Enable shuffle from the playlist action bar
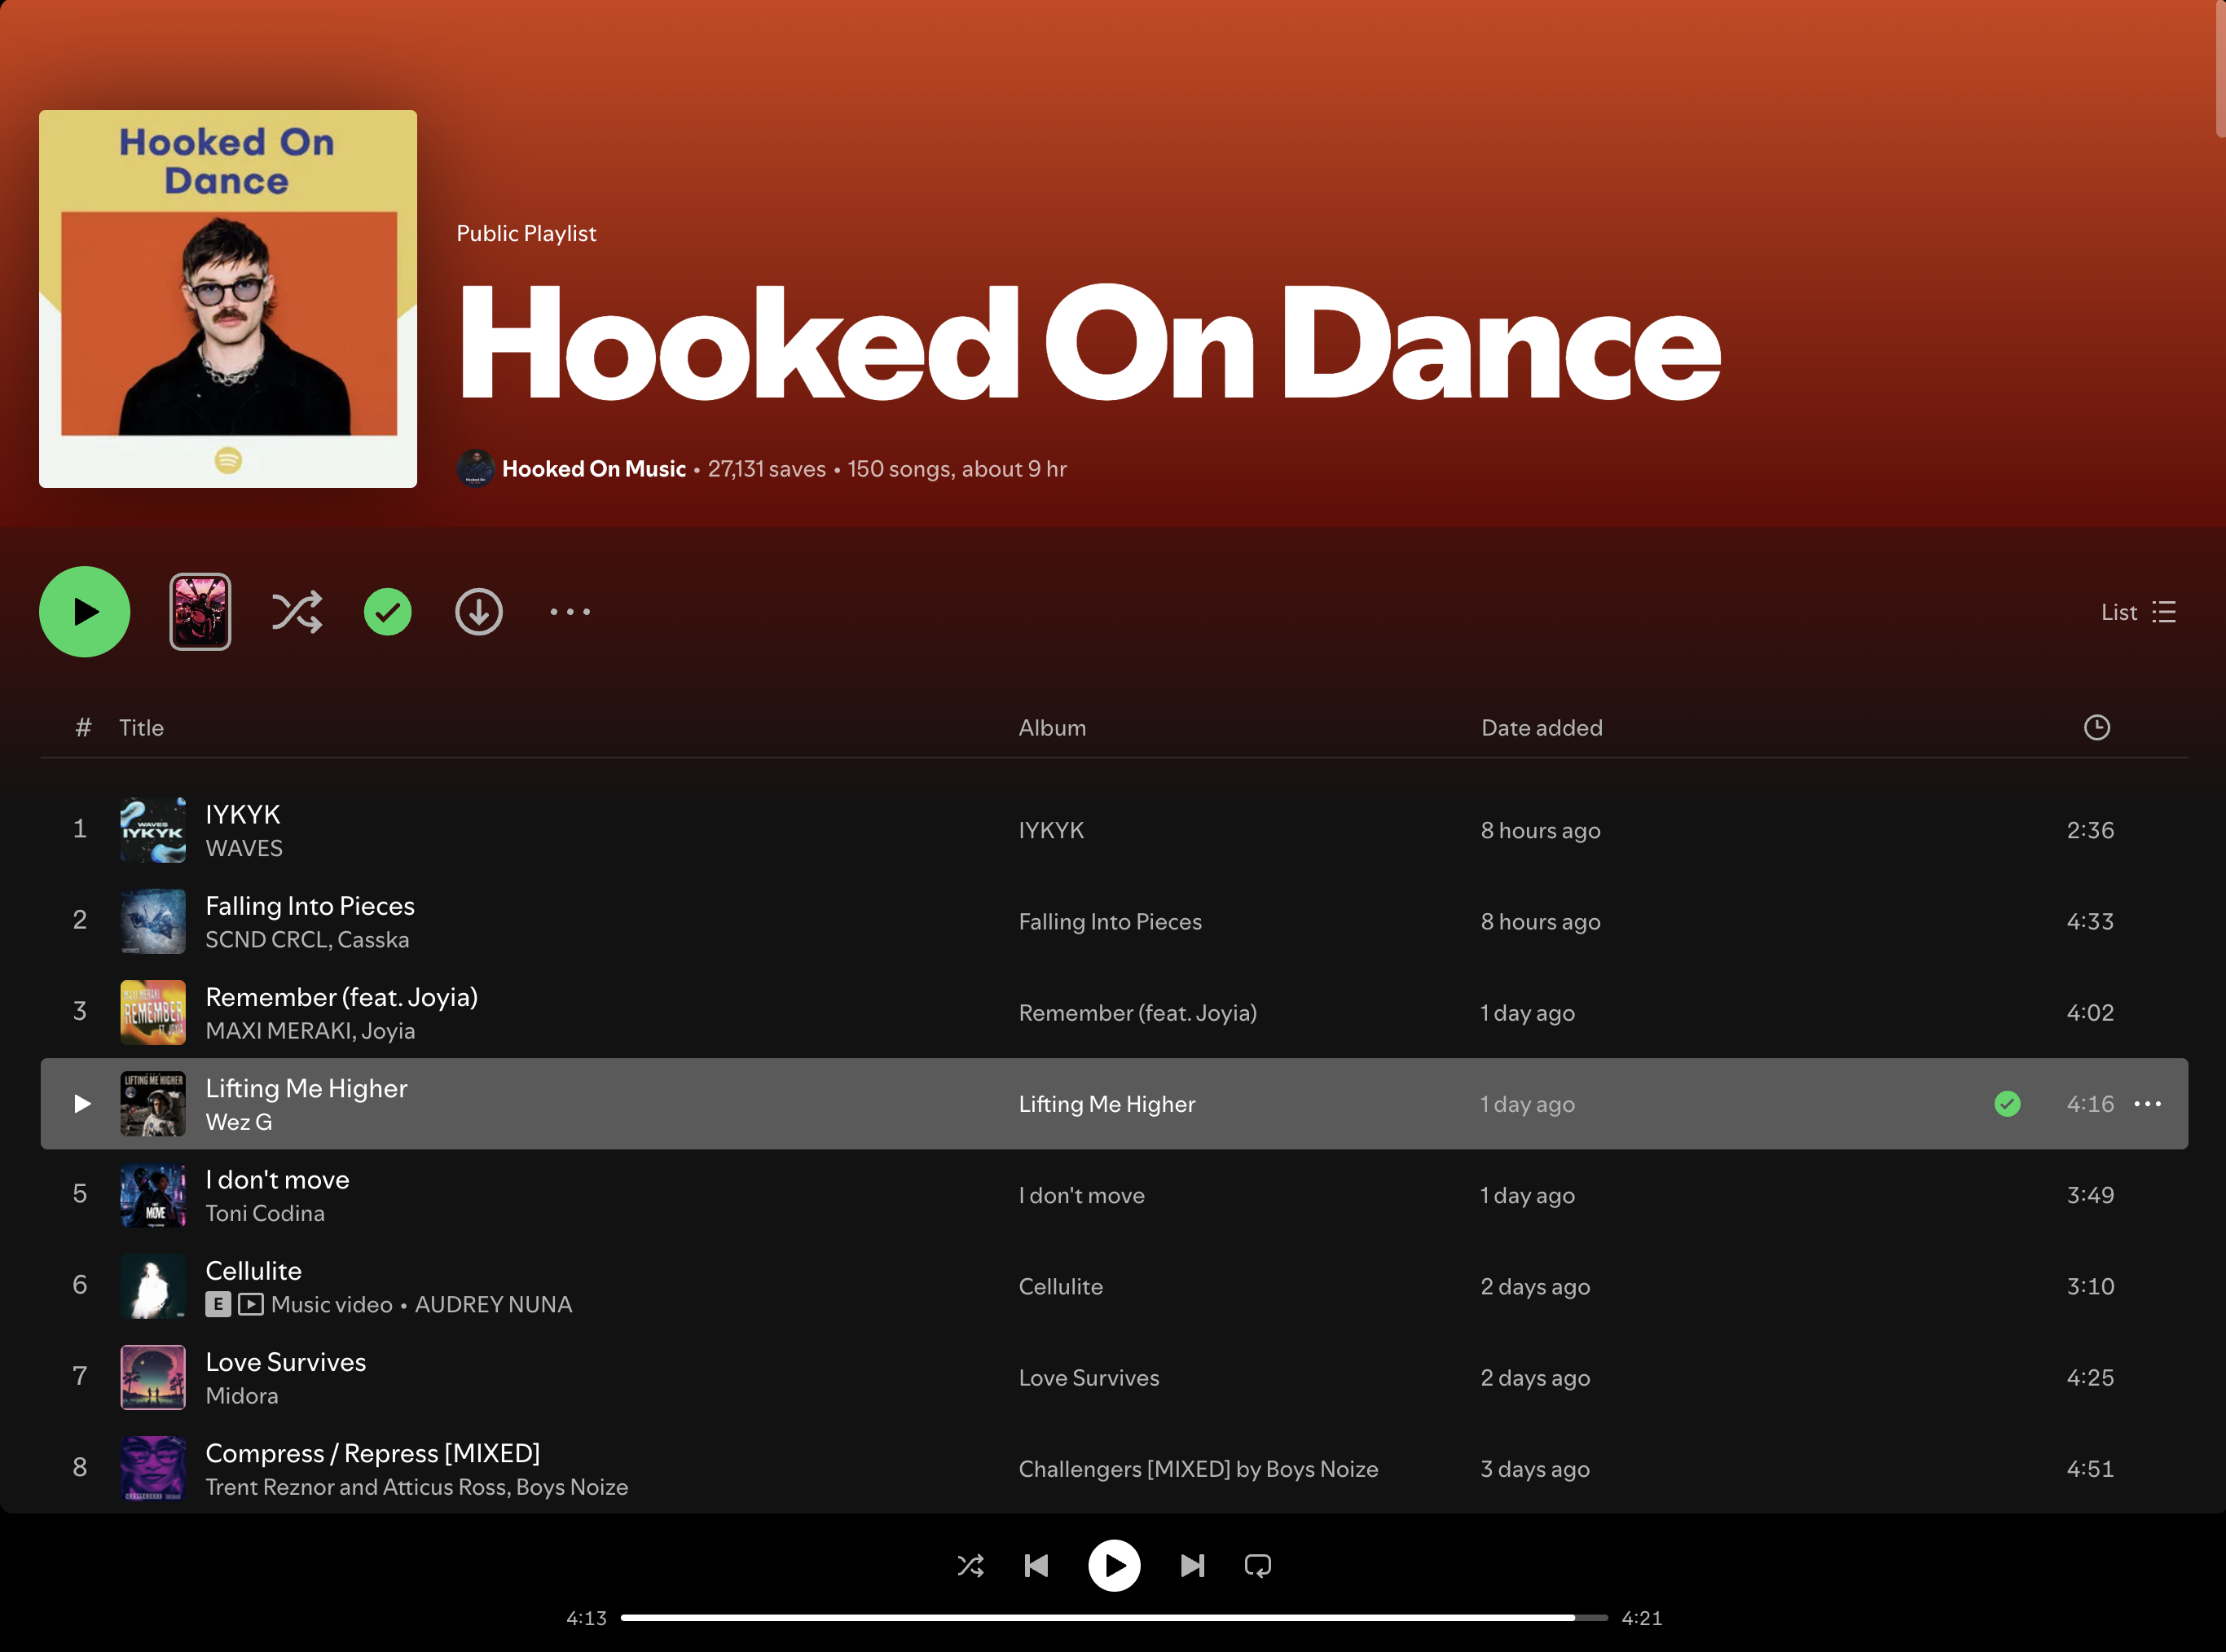The height and width of the screenshot is (1652, 2226). point(297,612)
